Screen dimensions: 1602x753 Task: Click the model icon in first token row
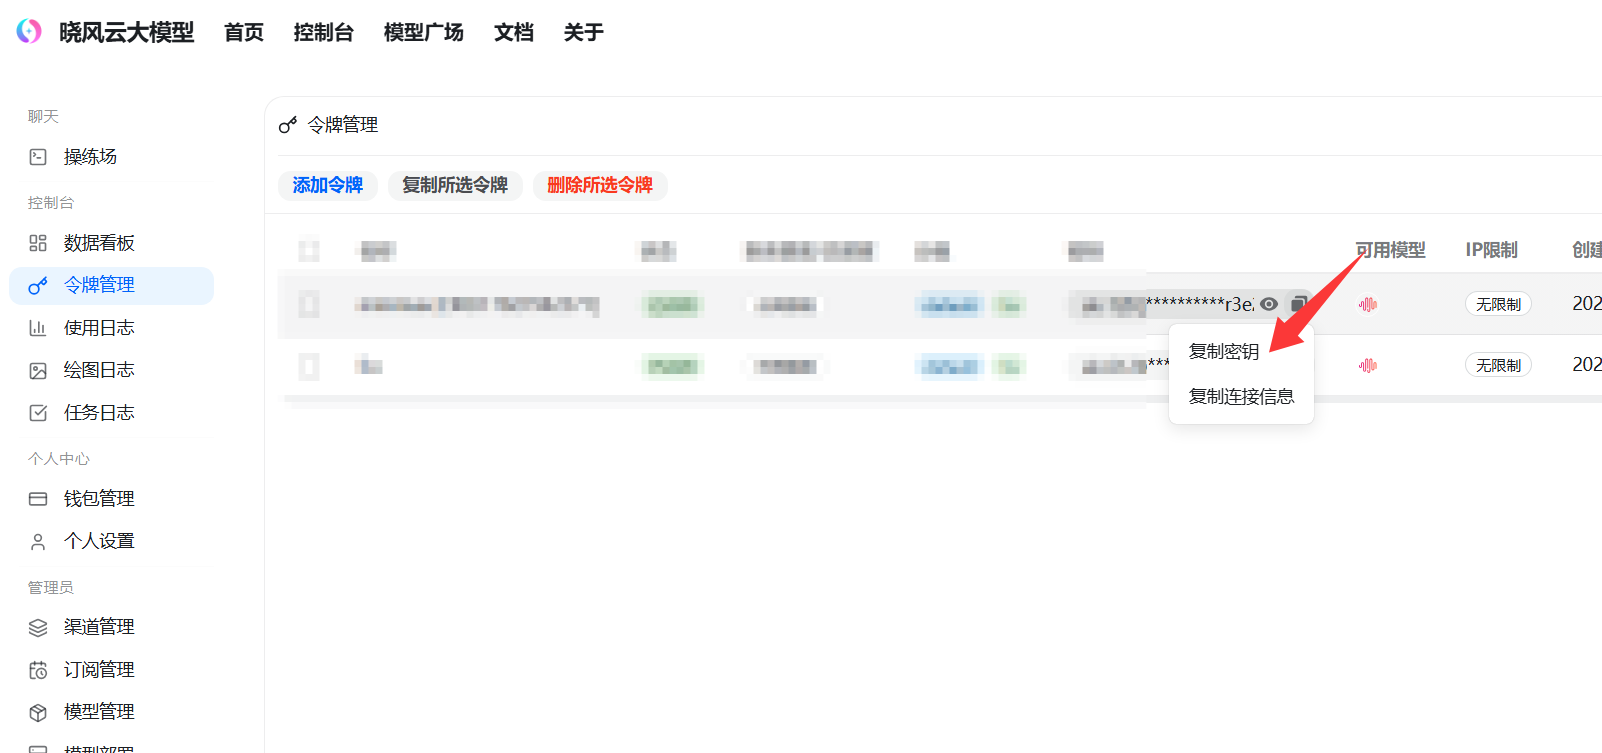click(1368, 304)
